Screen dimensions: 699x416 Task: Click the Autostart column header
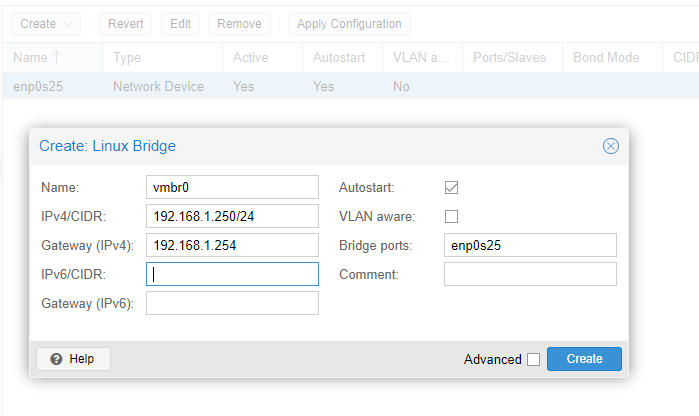[x=342, y=58]
